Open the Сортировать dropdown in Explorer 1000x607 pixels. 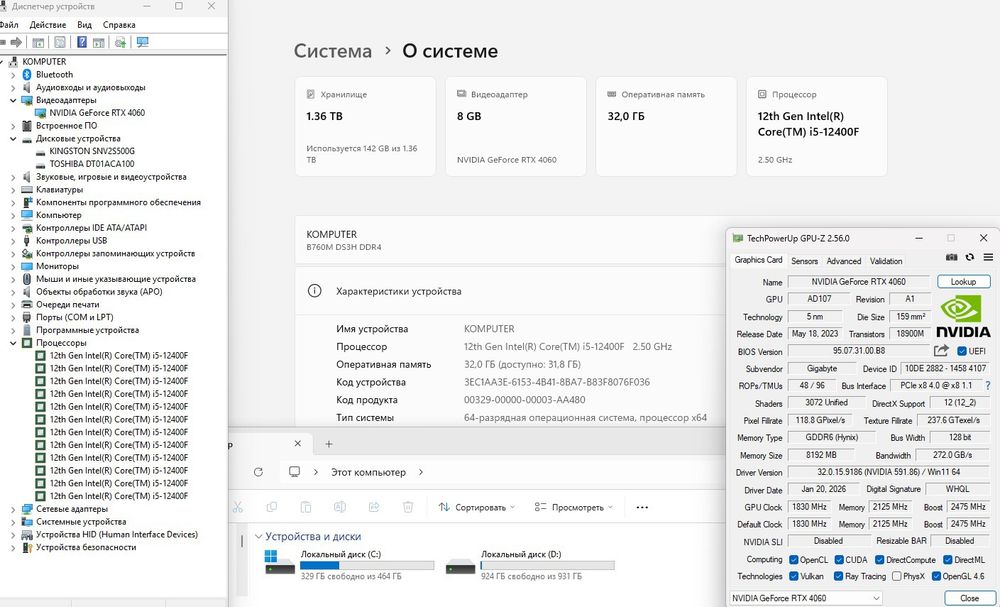[476, 508]
